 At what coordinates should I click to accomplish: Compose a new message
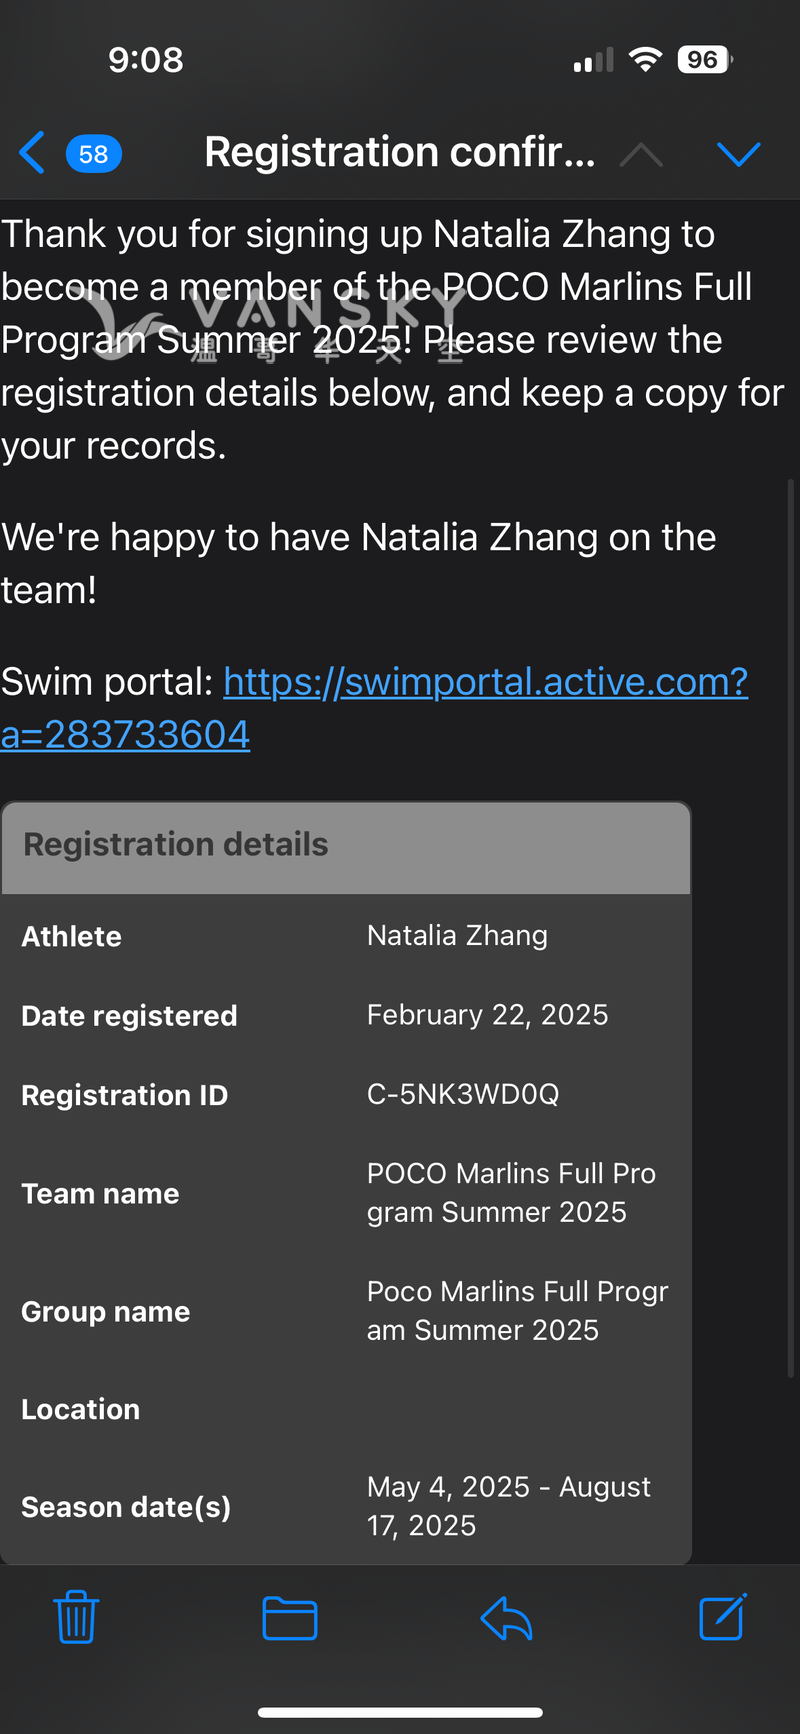[722, 1617]
